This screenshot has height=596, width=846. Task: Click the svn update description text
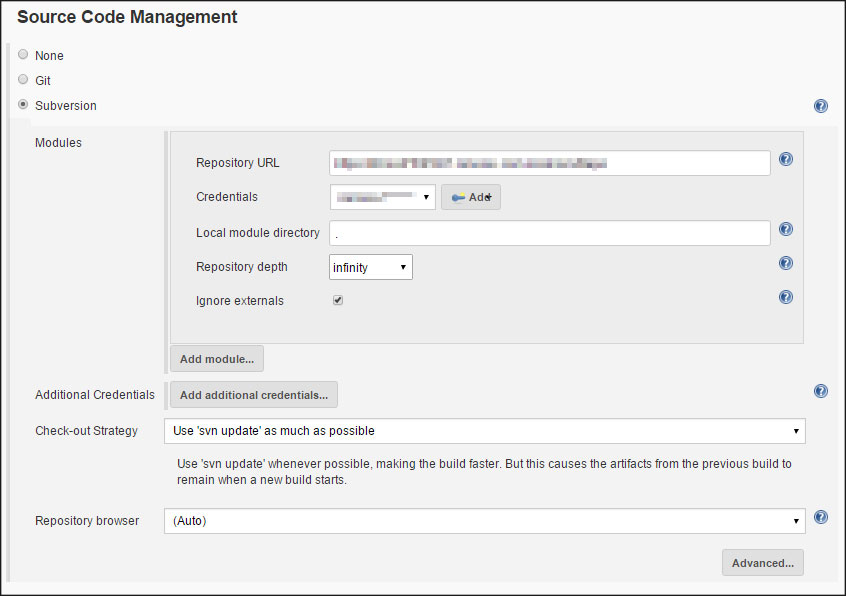(484, 472)
